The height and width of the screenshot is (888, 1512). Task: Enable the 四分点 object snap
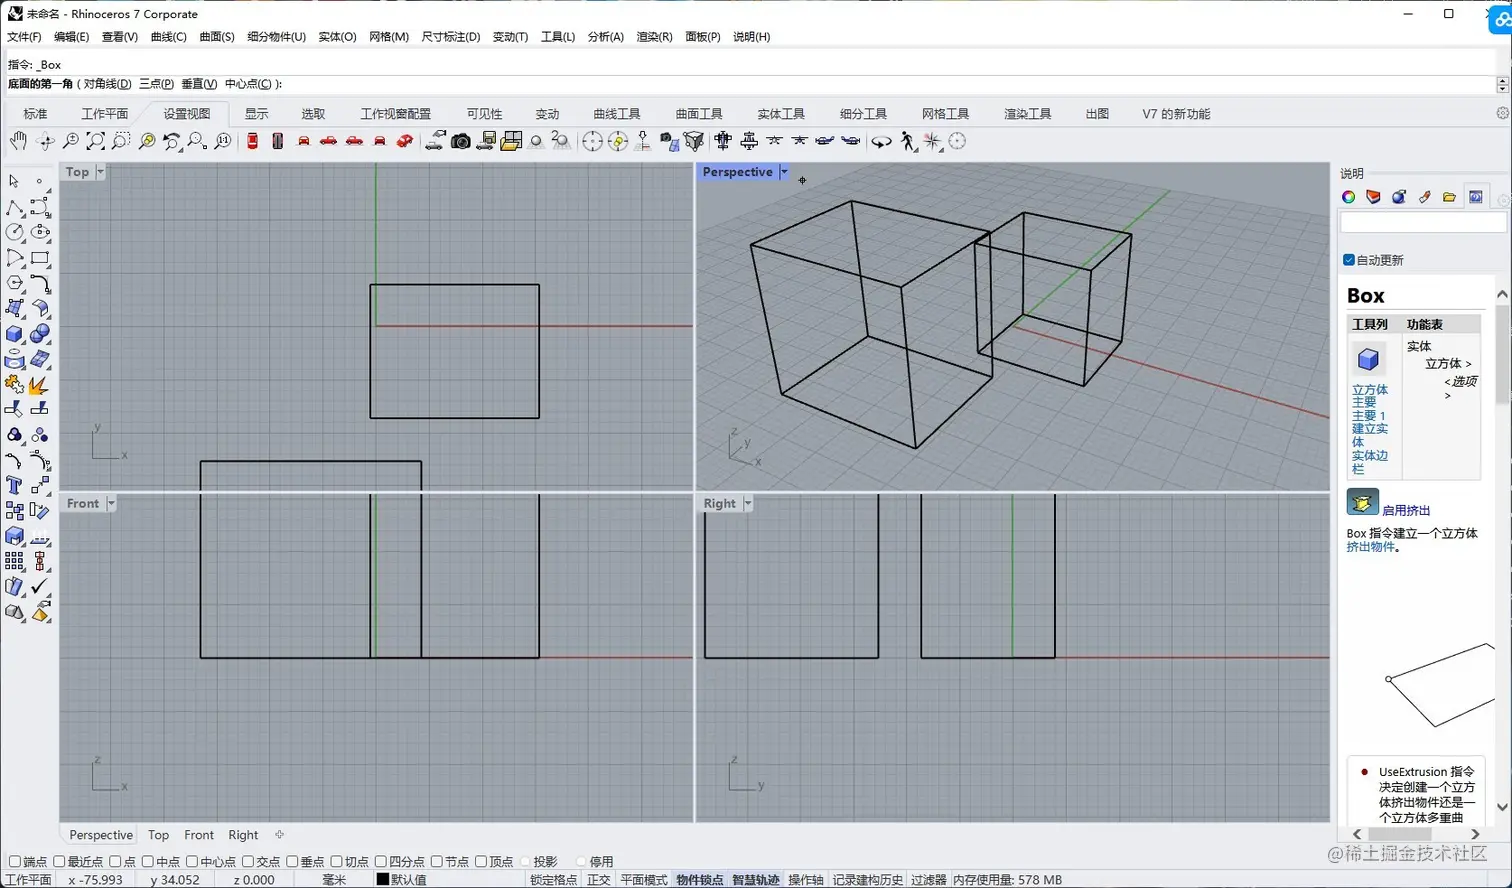[381, 861]
